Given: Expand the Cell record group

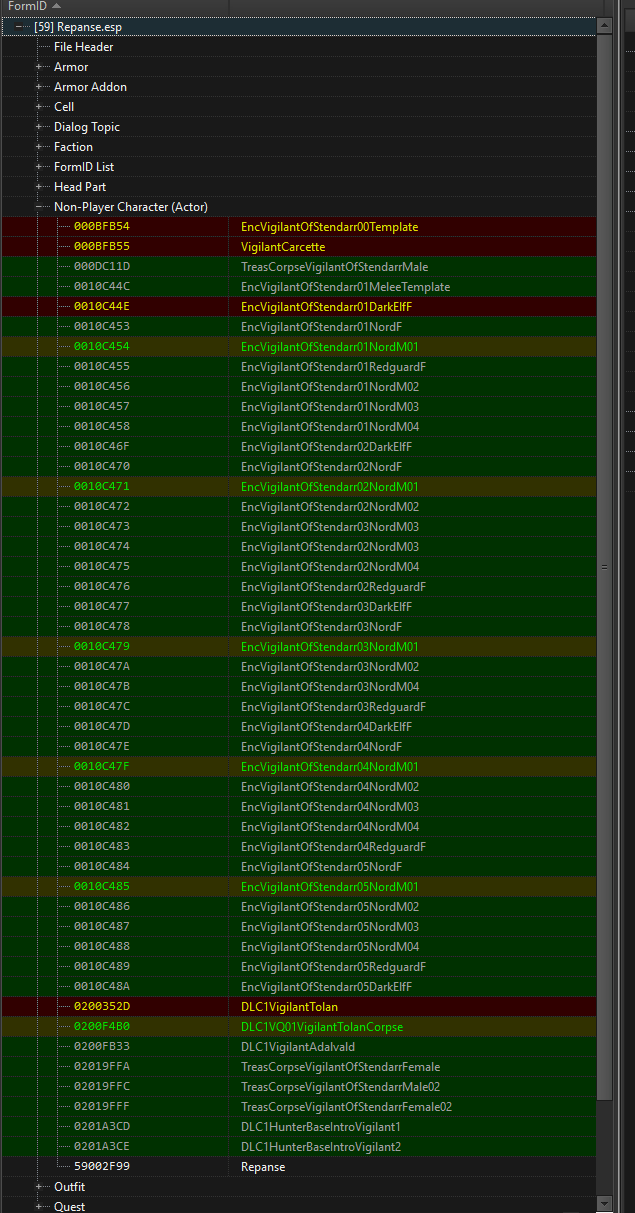Looking at the screenshot, I should click(x=41, y=107).
